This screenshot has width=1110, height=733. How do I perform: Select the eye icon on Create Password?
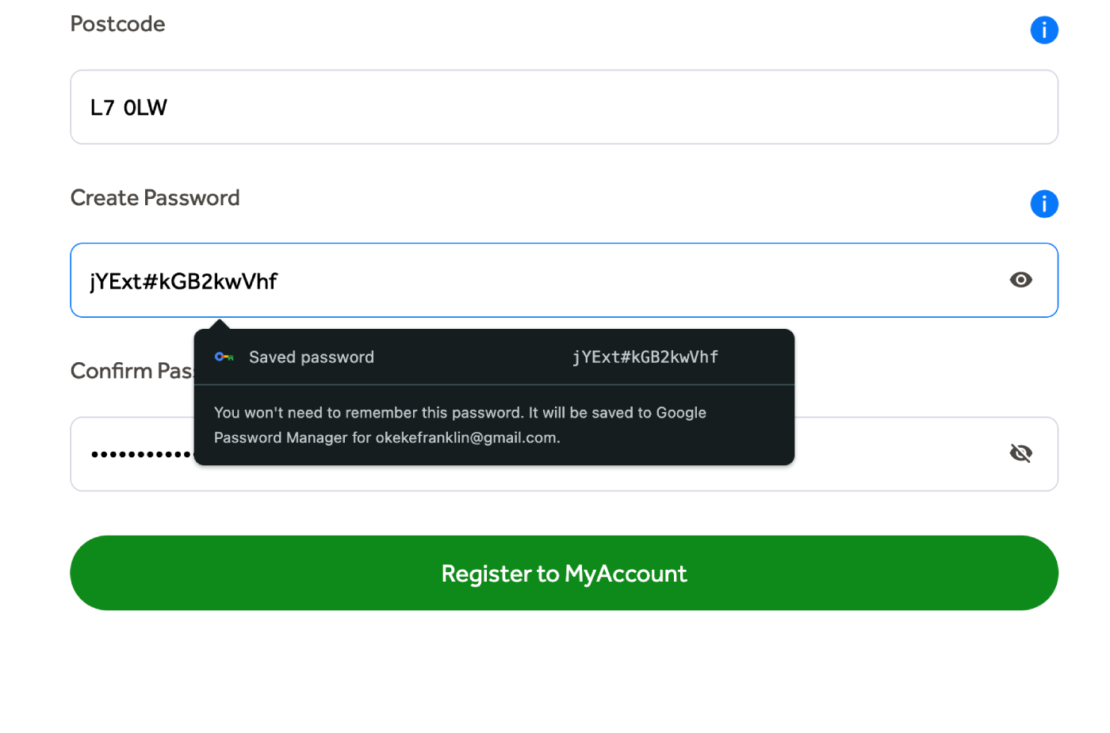pyautogui.click(x=1020, y=280)
